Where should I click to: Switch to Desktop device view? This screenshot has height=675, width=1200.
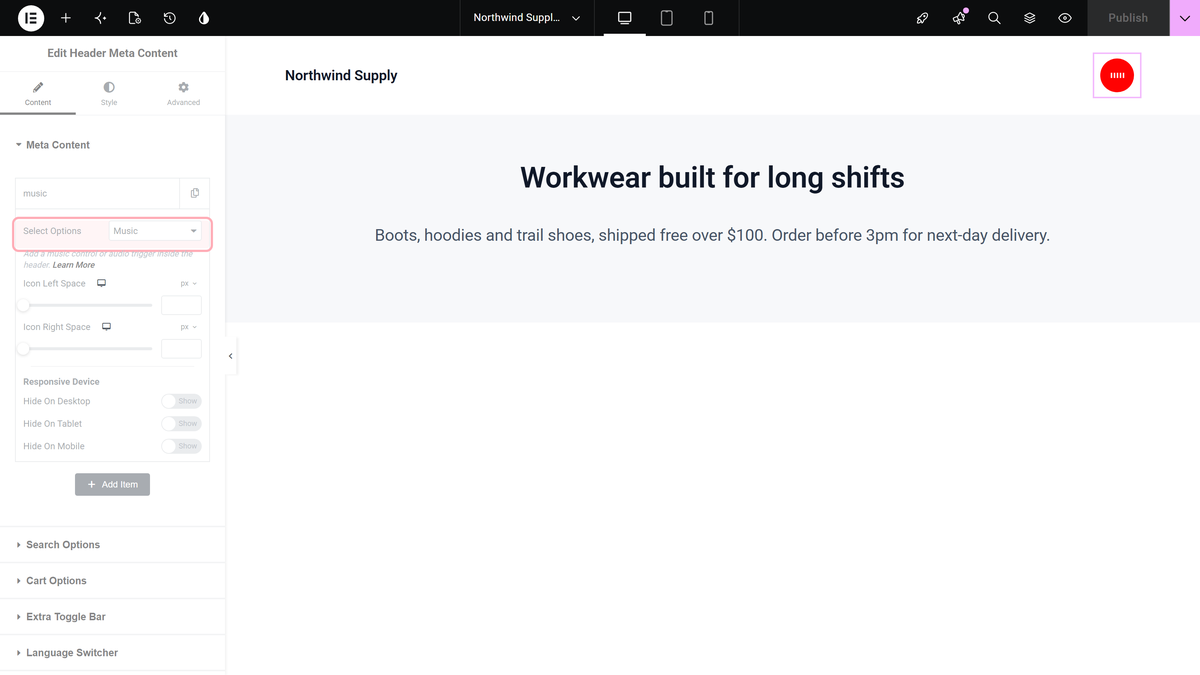tap(625, 18)
